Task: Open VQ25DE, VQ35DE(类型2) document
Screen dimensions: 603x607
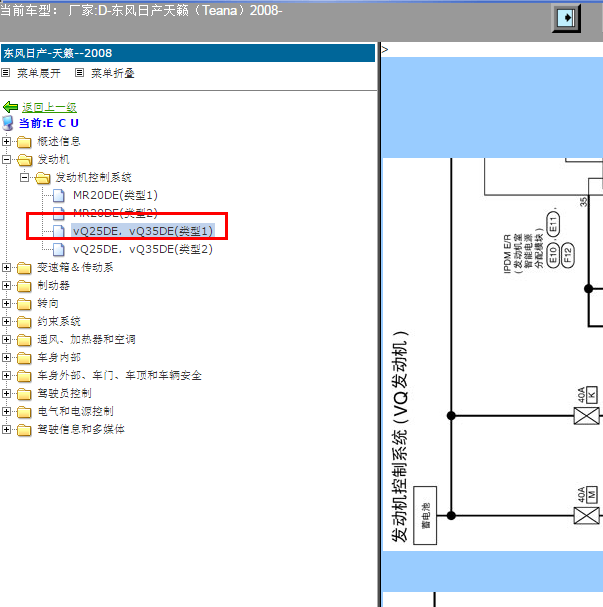Action: (143, 249)
